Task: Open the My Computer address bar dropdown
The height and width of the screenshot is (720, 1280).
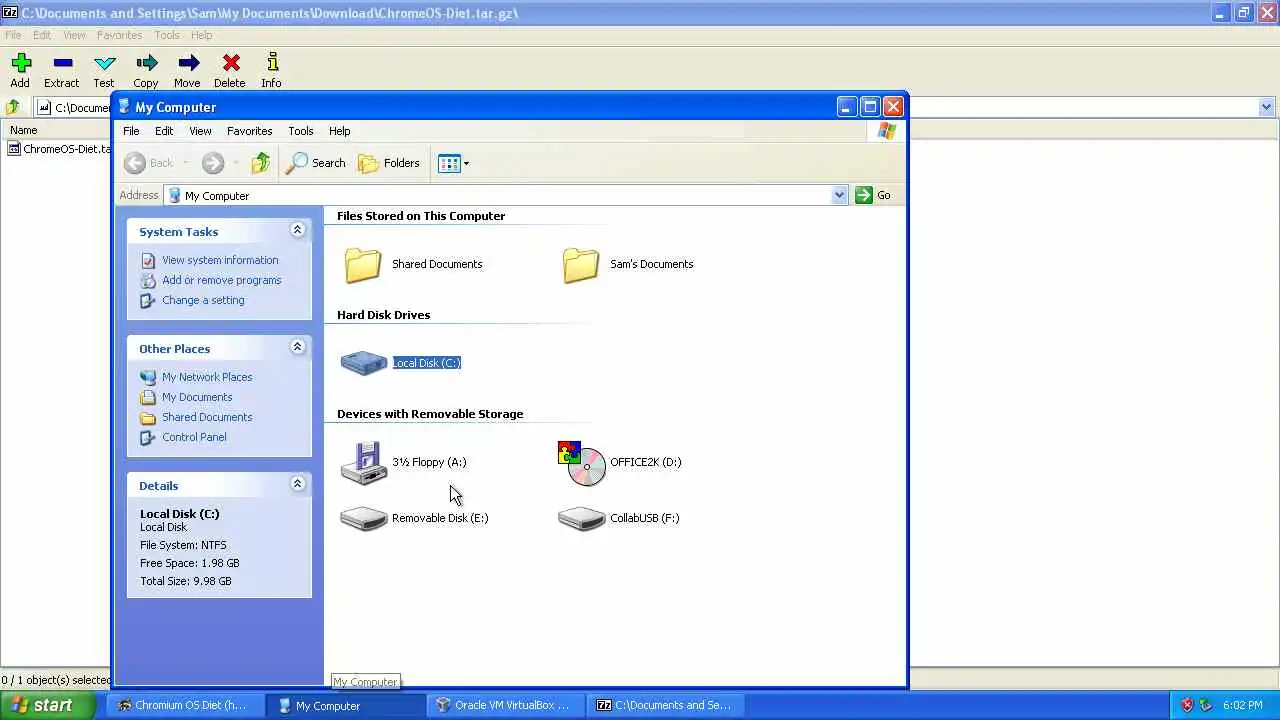Action: [x=839, y=195]
